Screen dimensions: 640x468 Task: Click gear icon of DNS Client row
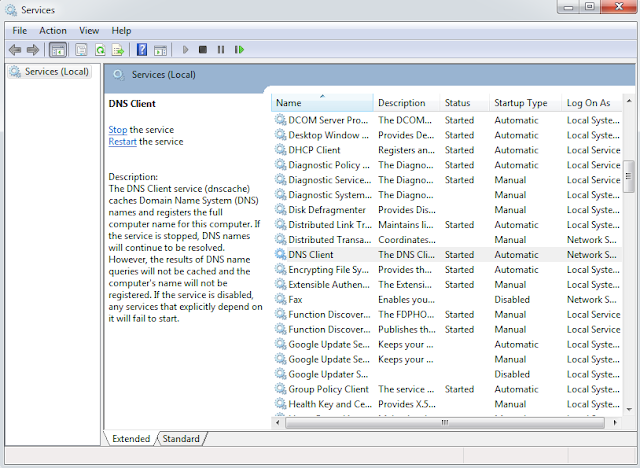click(280, 254)
